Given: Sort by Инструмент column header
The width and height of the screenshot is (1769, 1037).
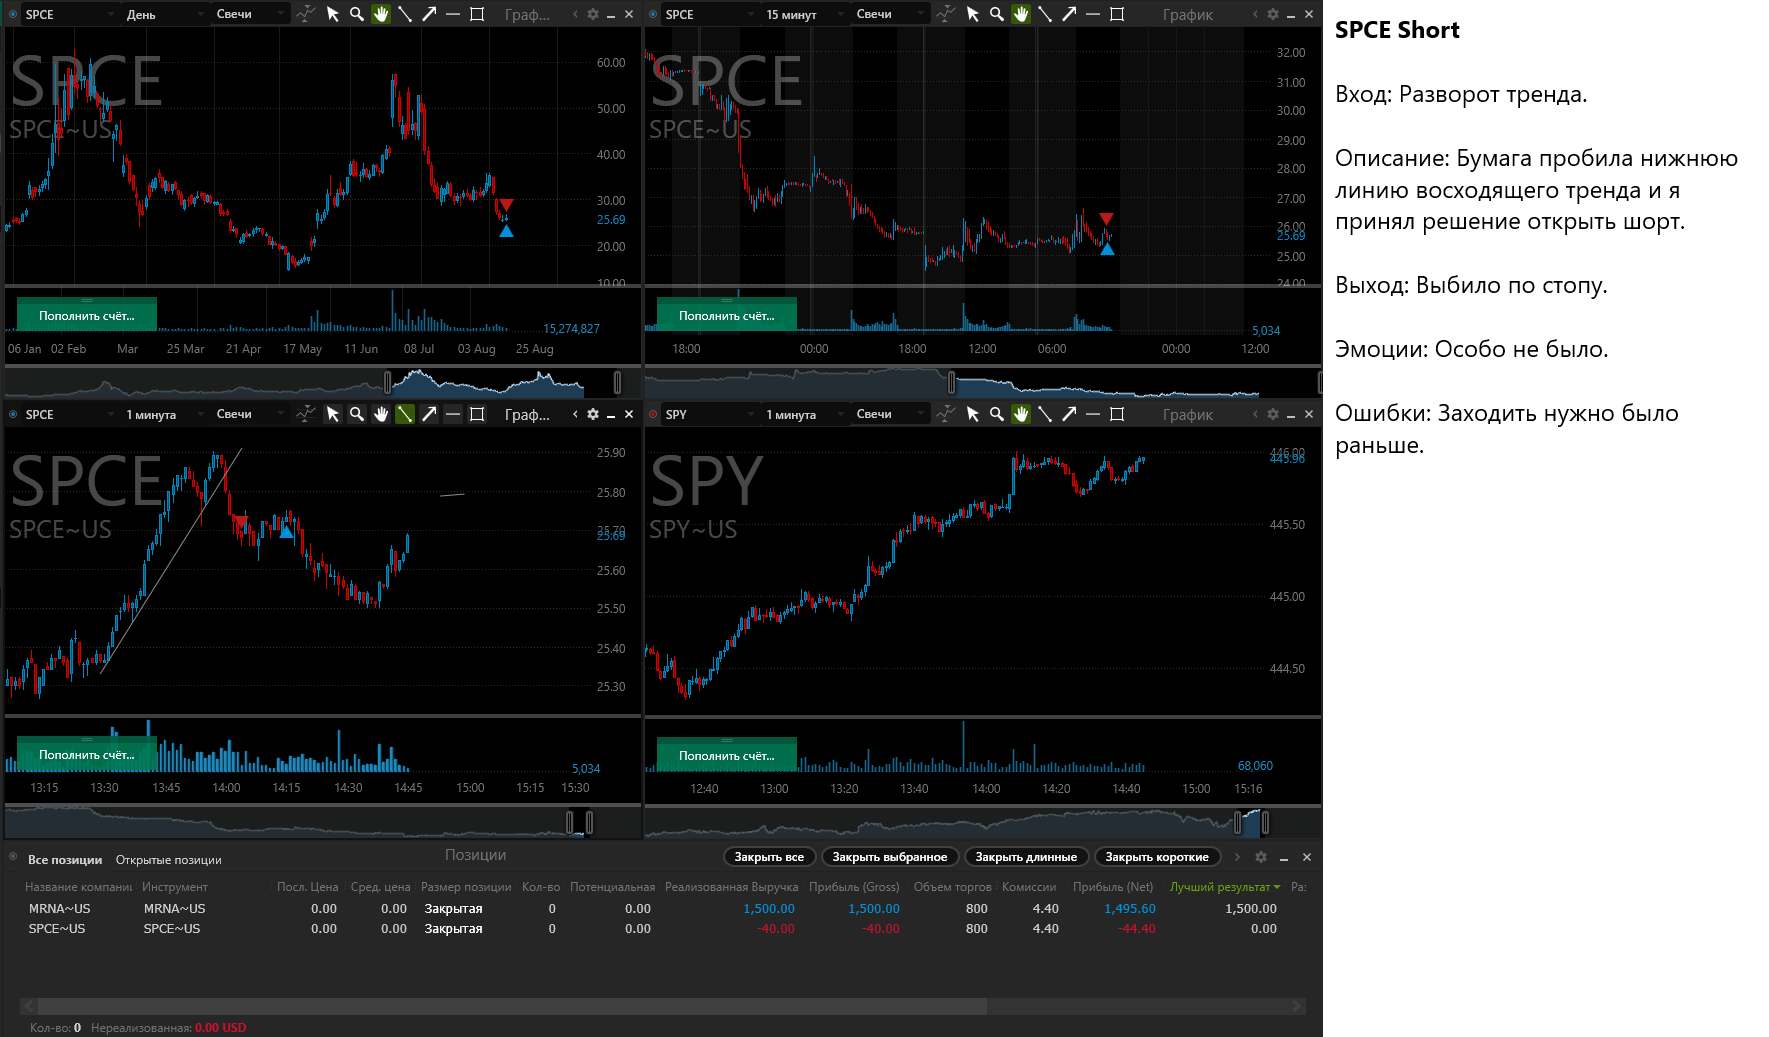Looking at the screenshot, I should coord(175,887).
